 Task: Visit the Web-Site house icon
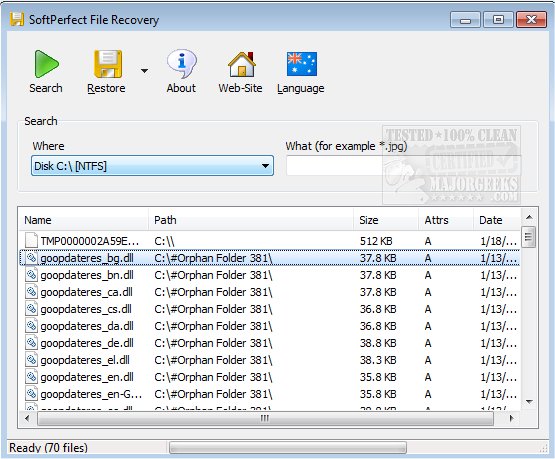point(242,64)
